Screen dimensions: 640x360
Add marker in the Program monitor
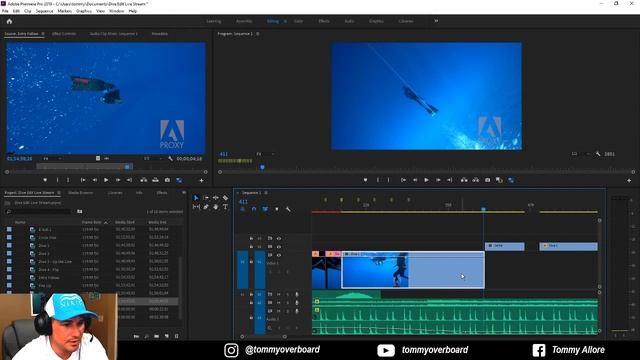(365, 180)
